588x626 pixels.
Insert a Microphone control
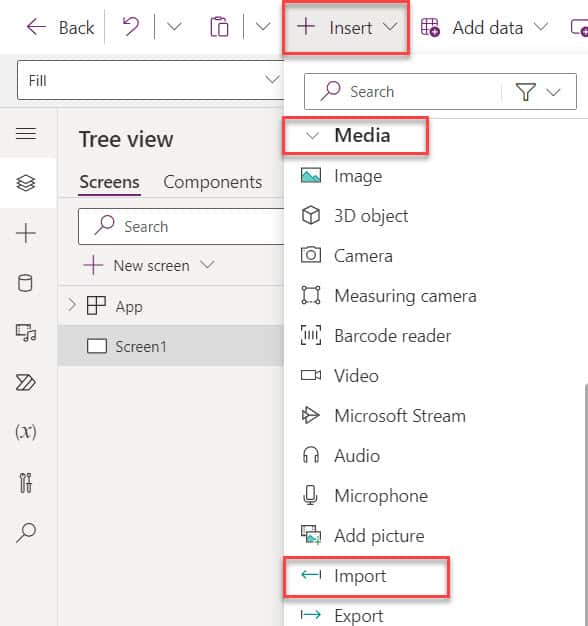click(x=364, y=495)
